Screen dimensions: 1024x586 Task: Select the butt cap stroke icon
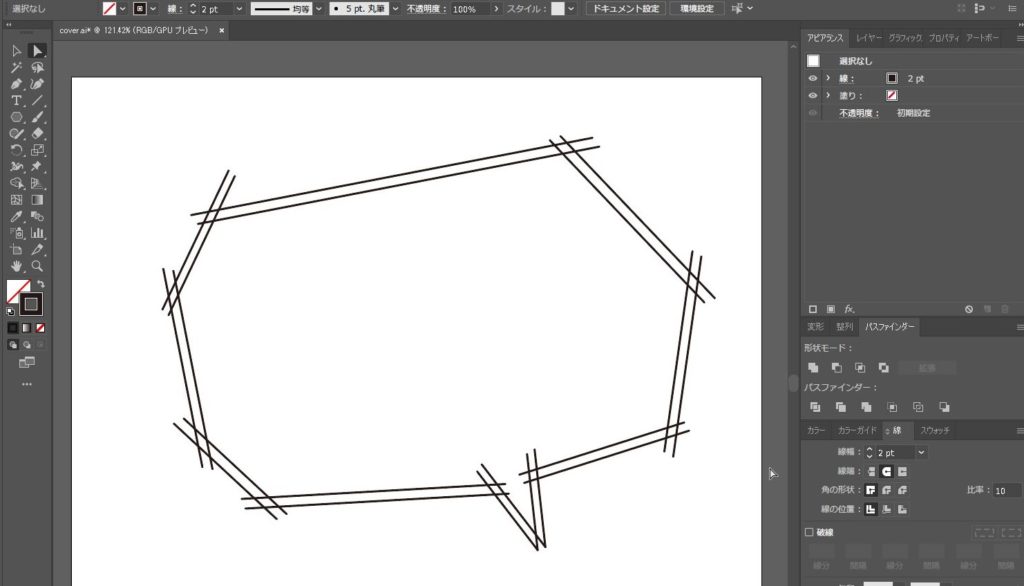coord(871,471)
